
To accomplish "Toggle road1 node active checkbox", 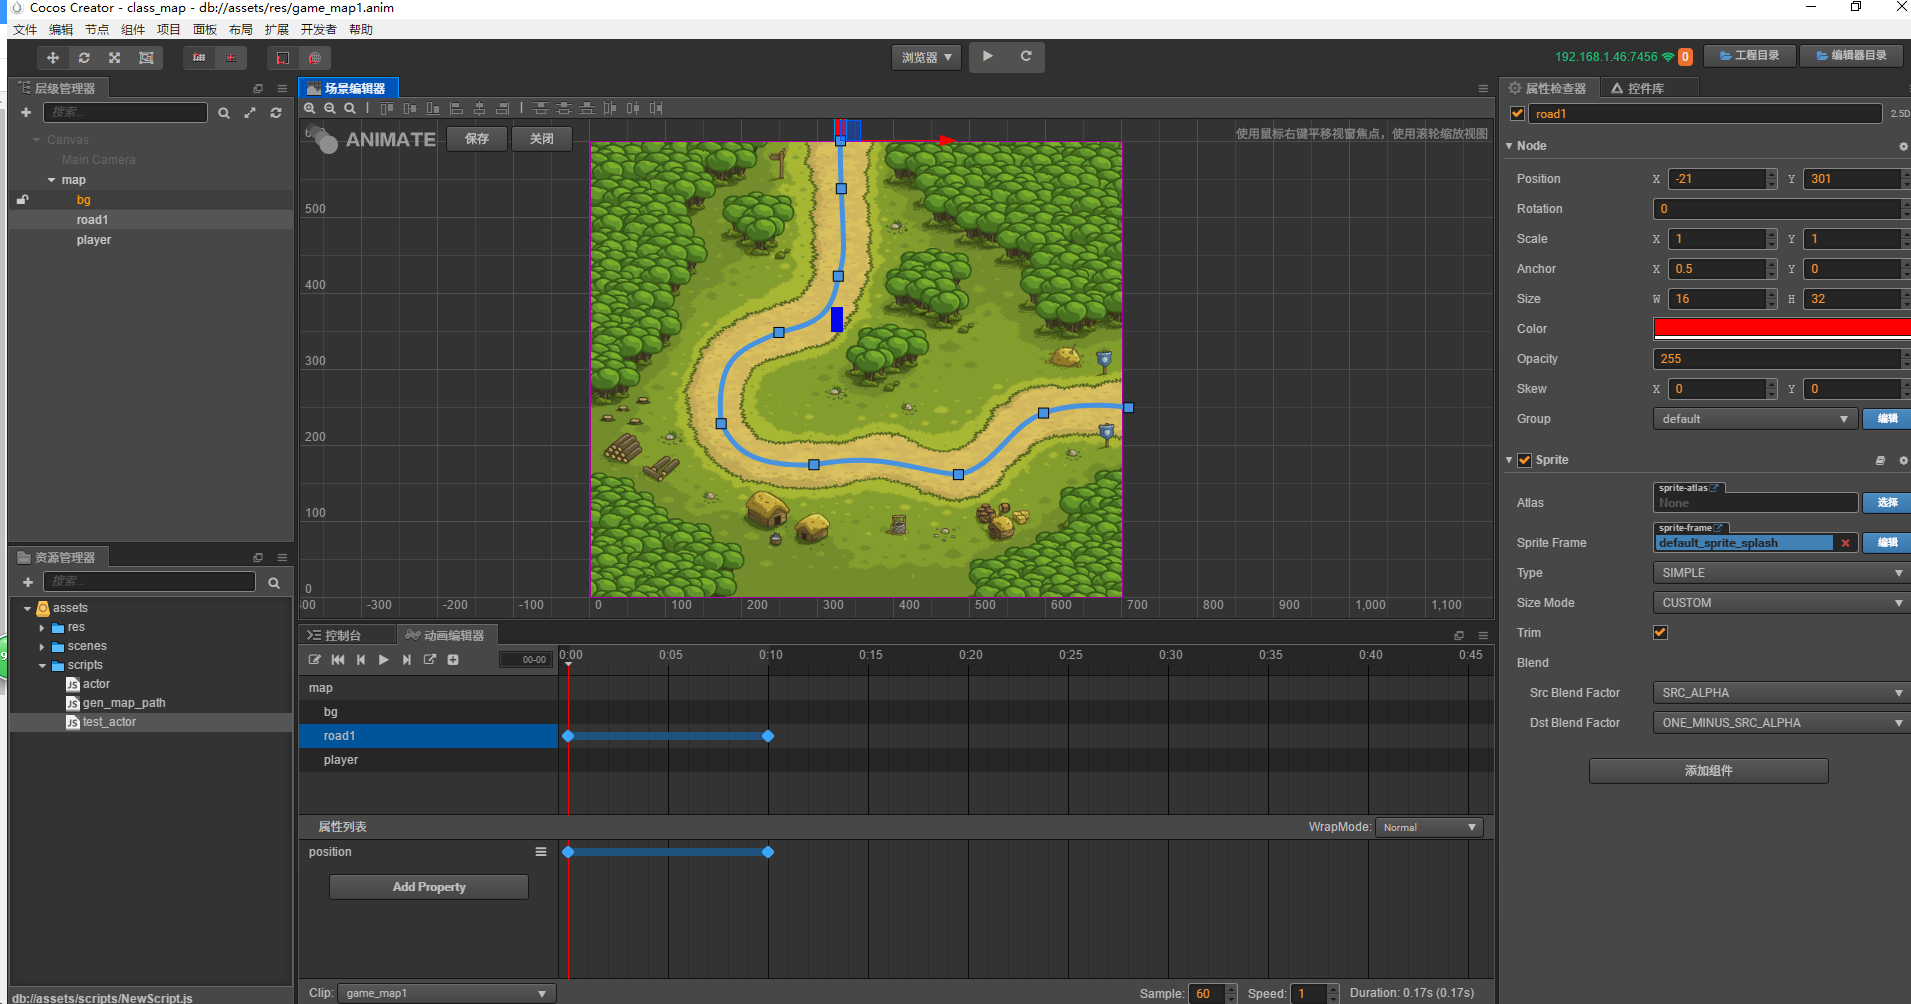I will 1517,114.
